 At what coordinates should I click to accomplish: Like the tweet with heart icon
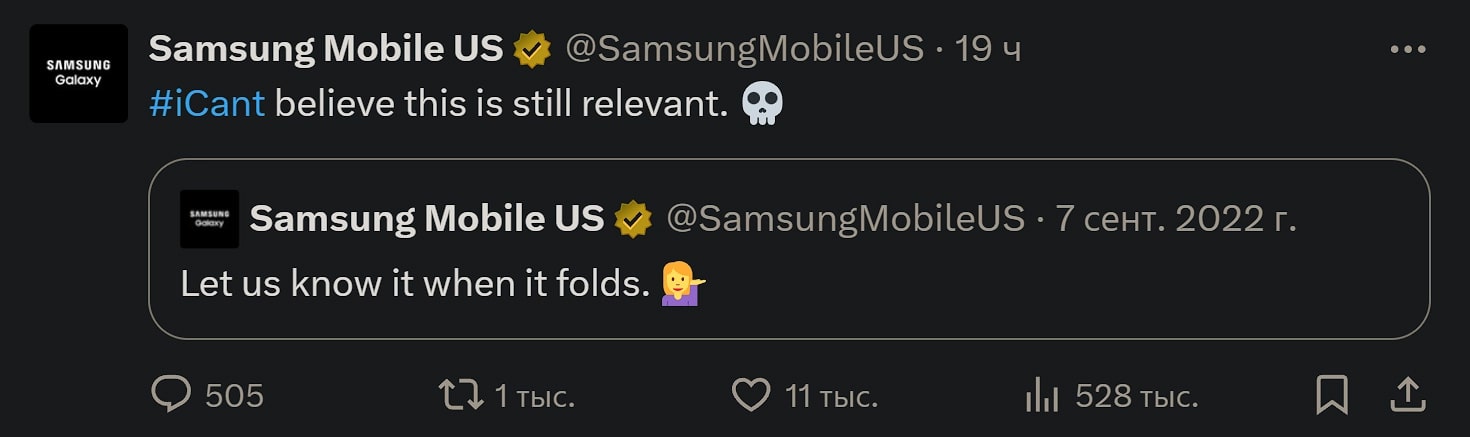[x=751, y=395]
